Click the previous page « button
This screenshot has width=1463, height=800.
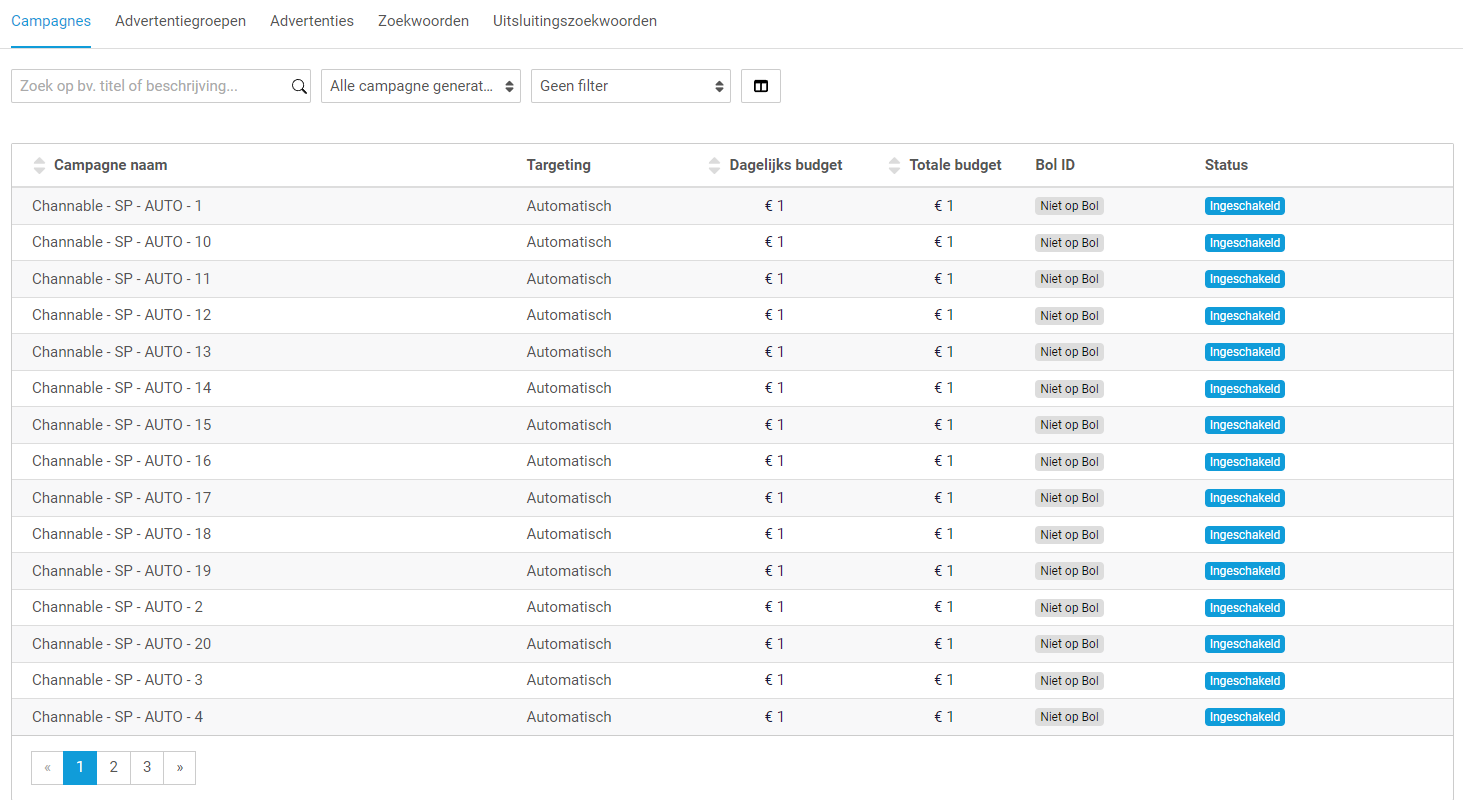[x=47, y=767]
